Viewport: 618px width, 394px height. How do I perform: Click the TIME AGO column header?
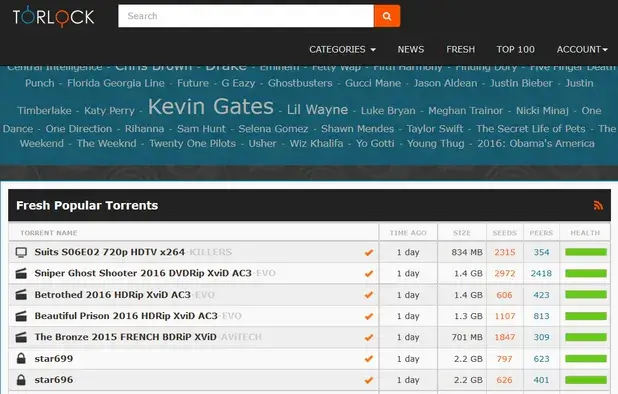point(408,233)
